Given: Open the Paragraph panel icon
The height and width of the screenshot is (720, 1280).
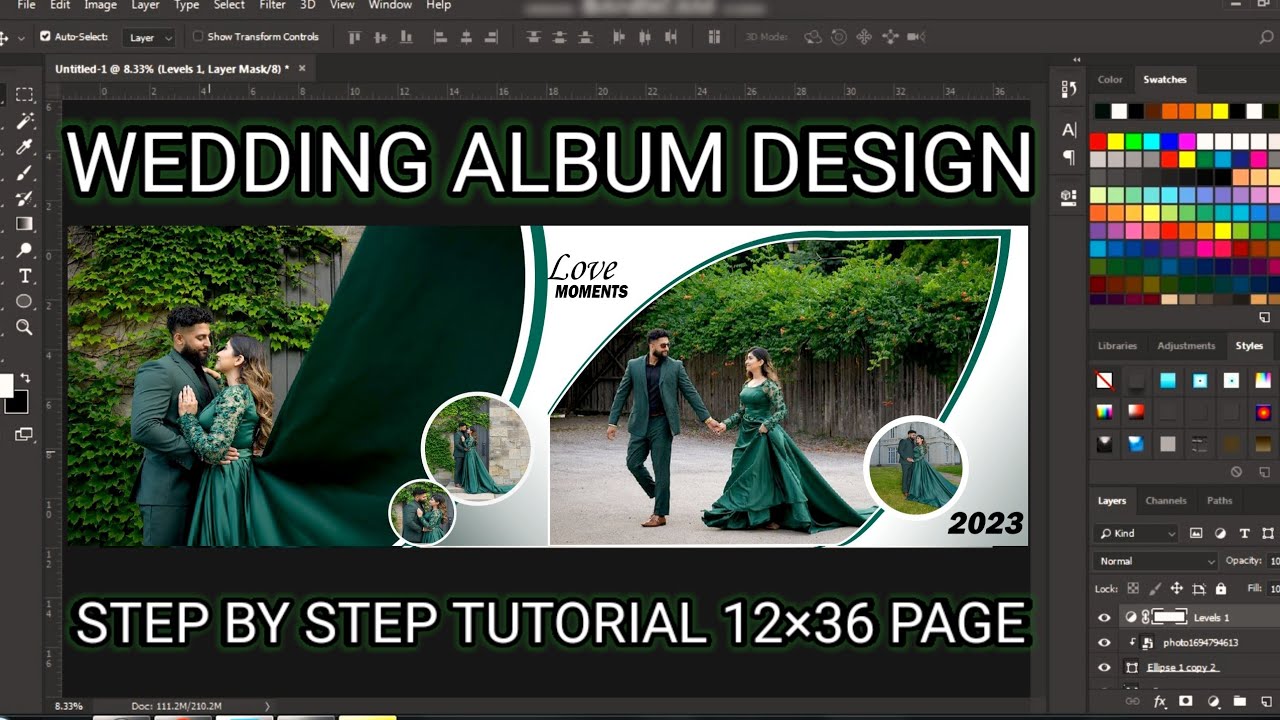Looking at the screenshot, I should click(1068, 157).
